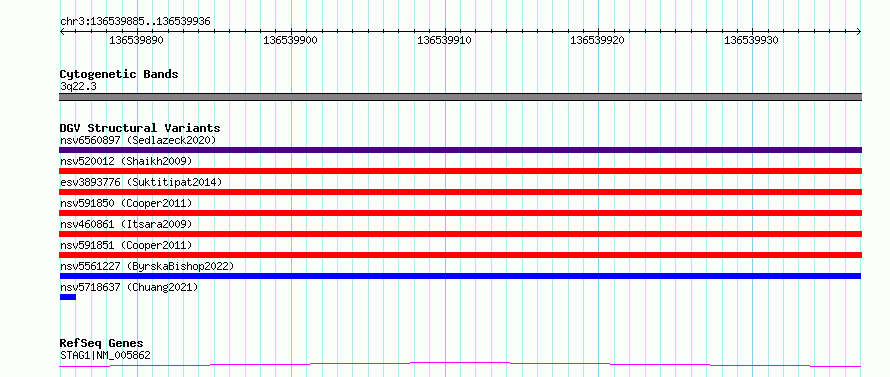
Task: Select the red bar under nsv591850
Action: pyautogui.click(x=460, y=213)
